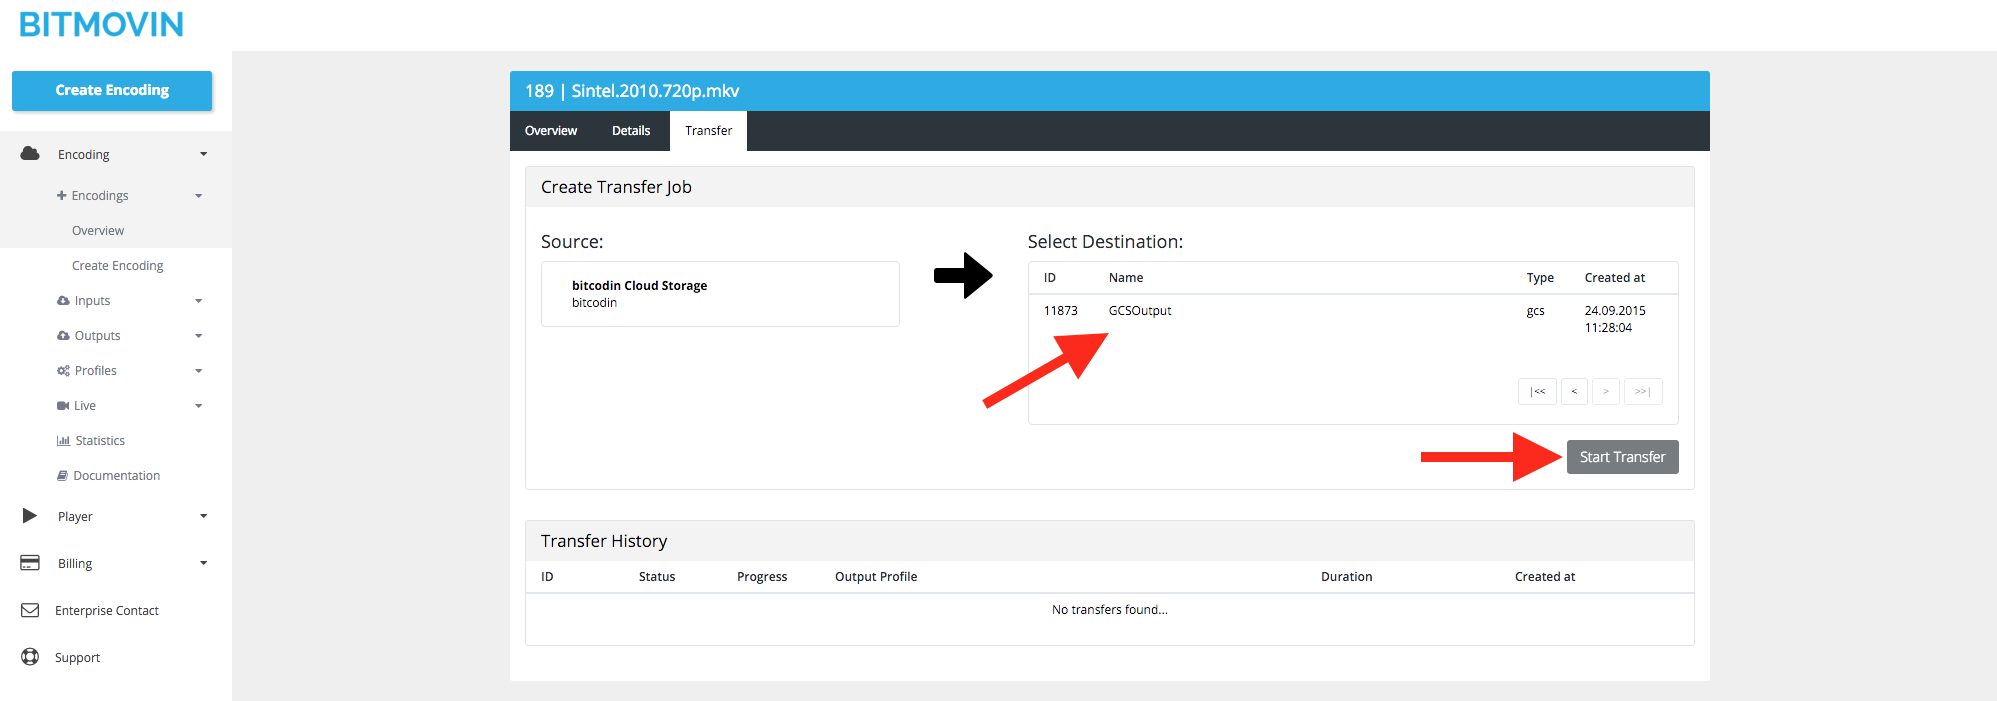Select the Transfer tab
1997x701 pixels.
(x=708, y=131)
